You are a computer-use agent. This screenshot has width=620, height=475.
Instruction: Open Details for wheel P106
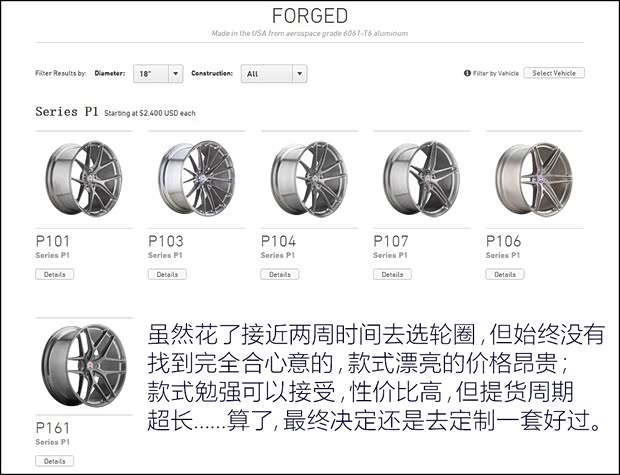click(x=505, y=274)
